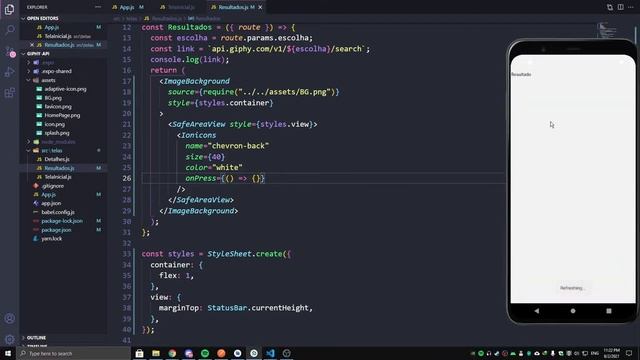Screen dimensions: 640x360
Task: Switch to the App.js tab
Action: [x=127, y=7]
